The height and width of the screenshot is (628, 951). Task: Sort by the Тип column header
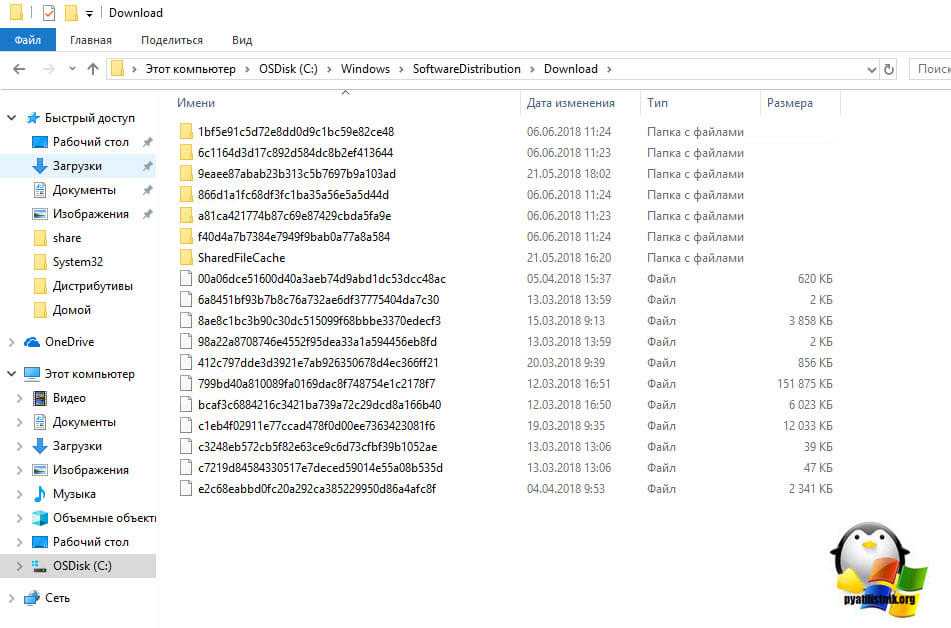(x=657, y=103)
